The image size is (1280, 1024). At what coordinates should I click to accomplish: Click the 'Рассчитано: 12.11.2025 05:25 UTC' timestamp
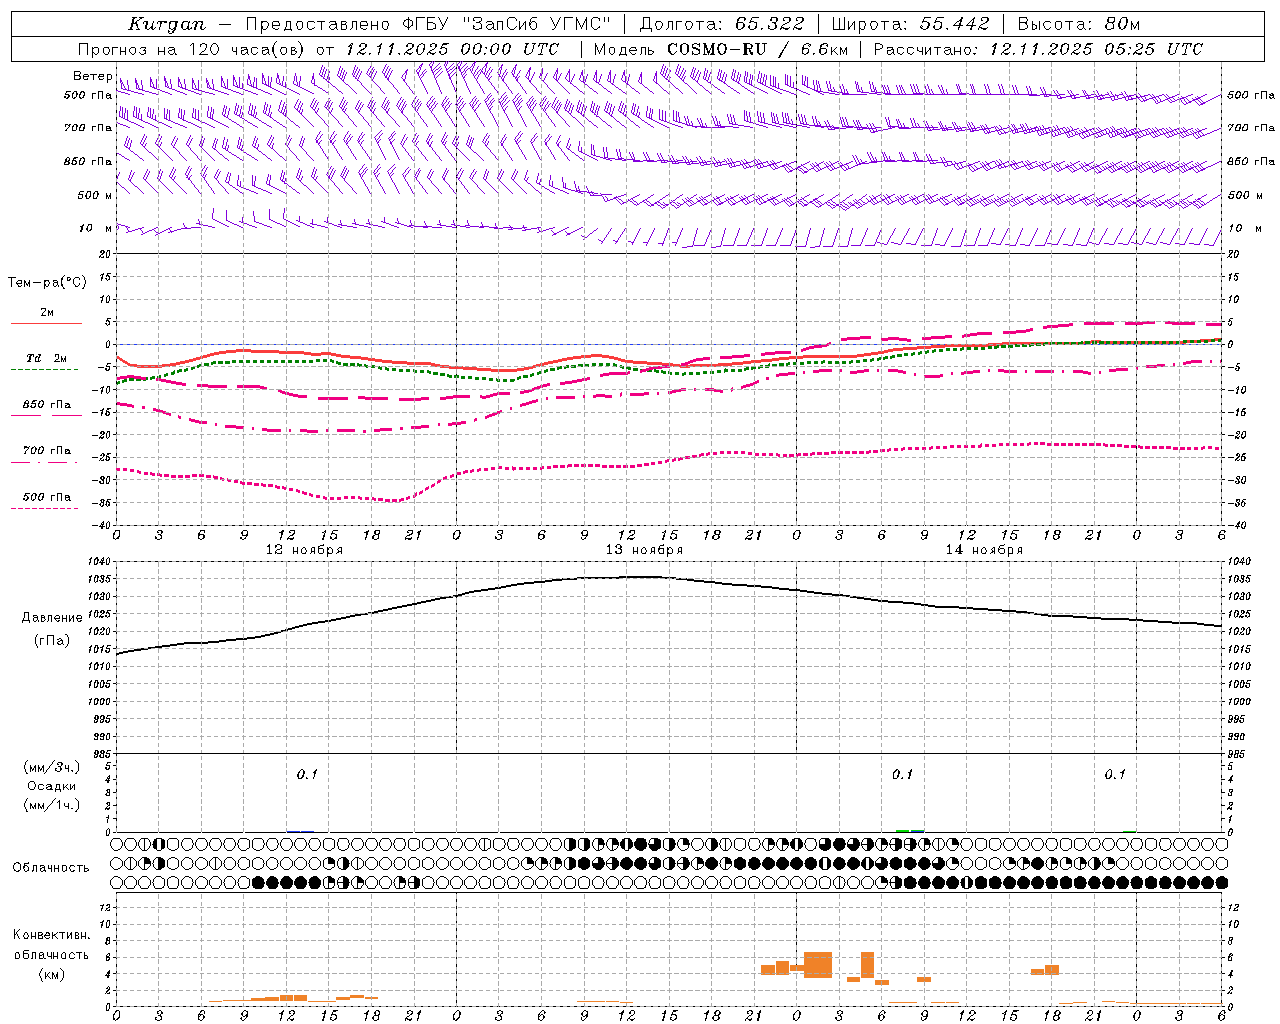(1038, 49)
